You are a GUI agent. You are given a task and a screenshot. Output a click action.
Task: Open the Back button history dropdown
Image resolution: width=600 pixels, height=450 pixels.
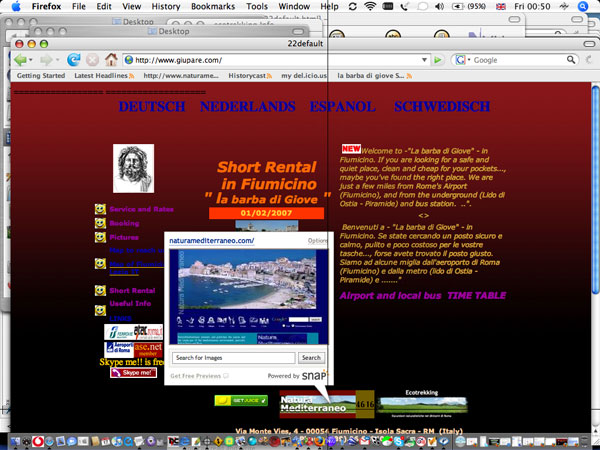[x=31, y=60]
